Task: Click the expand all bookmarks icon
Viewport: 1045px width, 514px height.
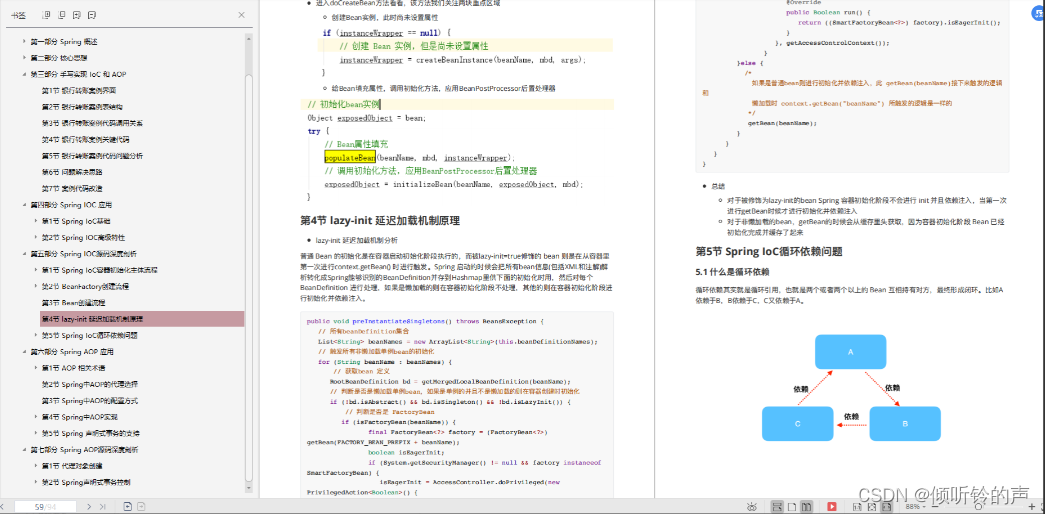Action: tap(45, 15)
